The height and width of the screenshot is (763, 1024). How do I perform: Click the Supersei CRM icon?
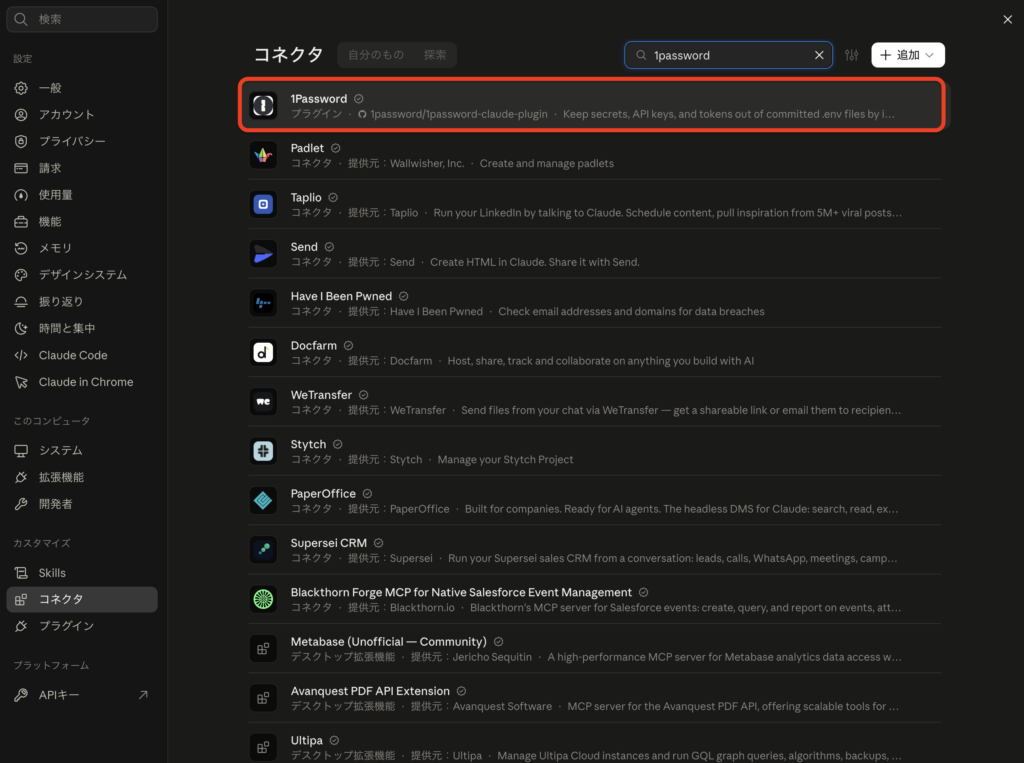[x=263, y=549]
